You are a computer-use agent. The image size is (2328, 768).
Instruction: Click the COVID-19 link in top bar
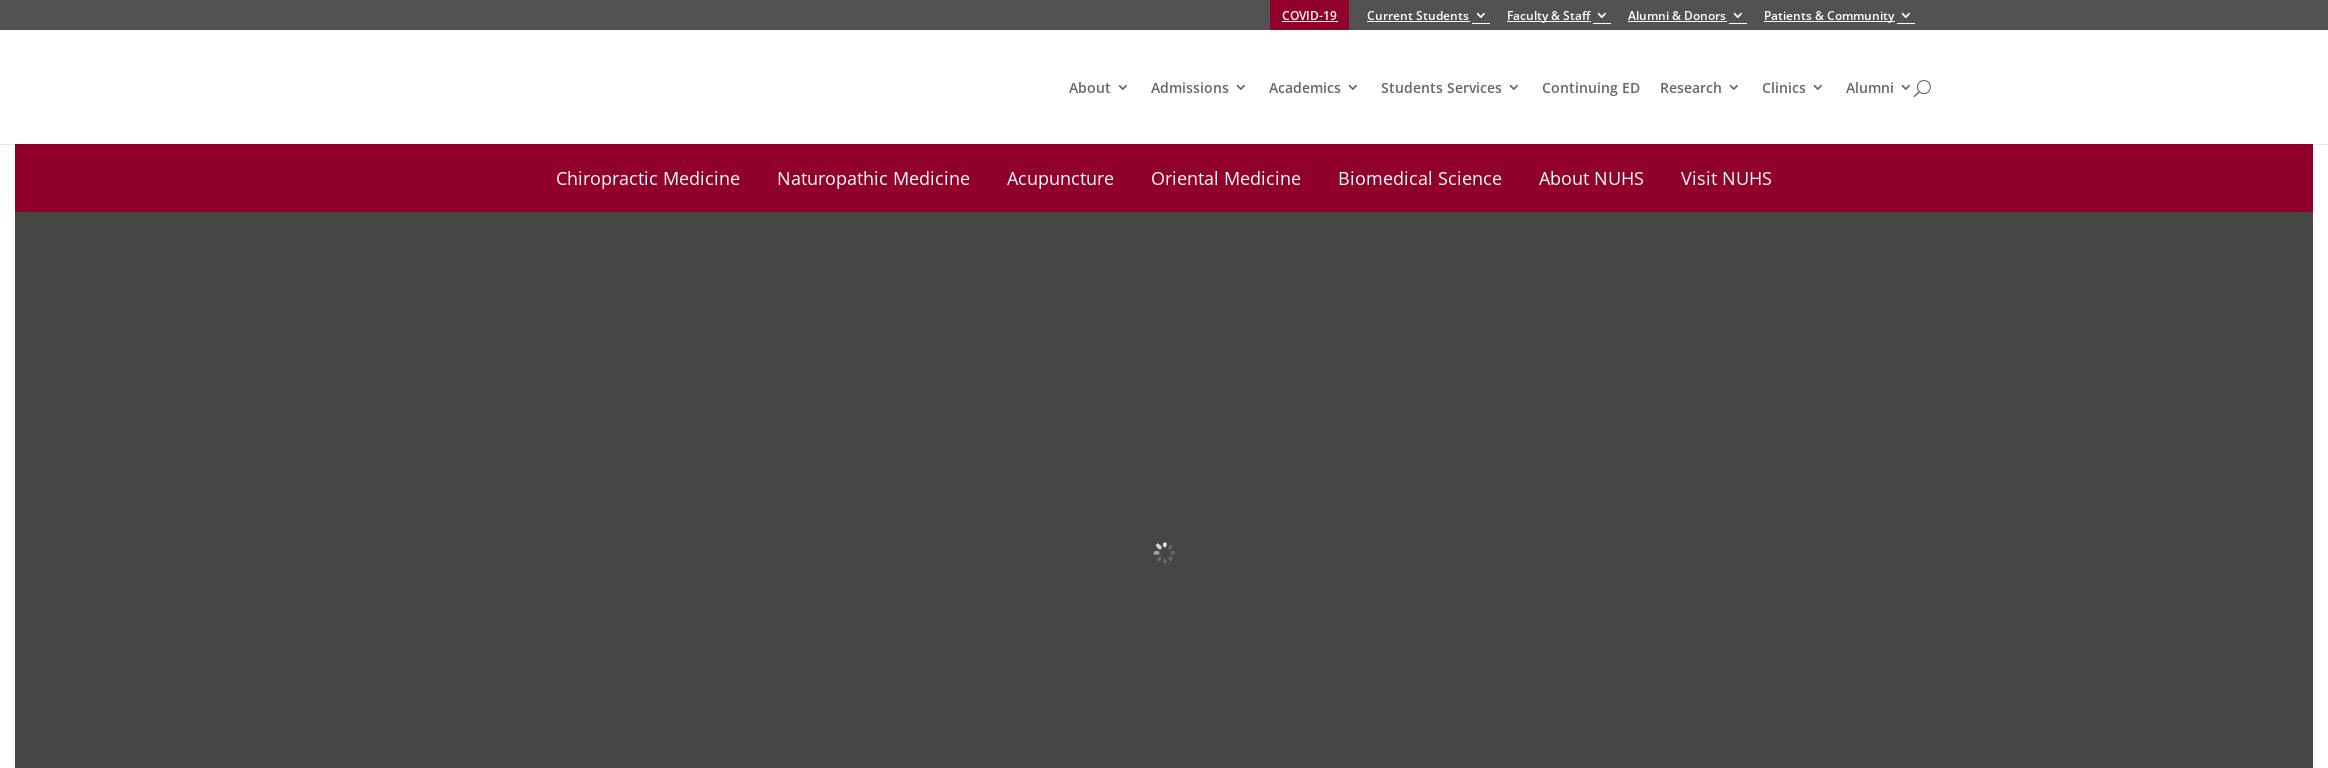click(x=1309, y=15)
